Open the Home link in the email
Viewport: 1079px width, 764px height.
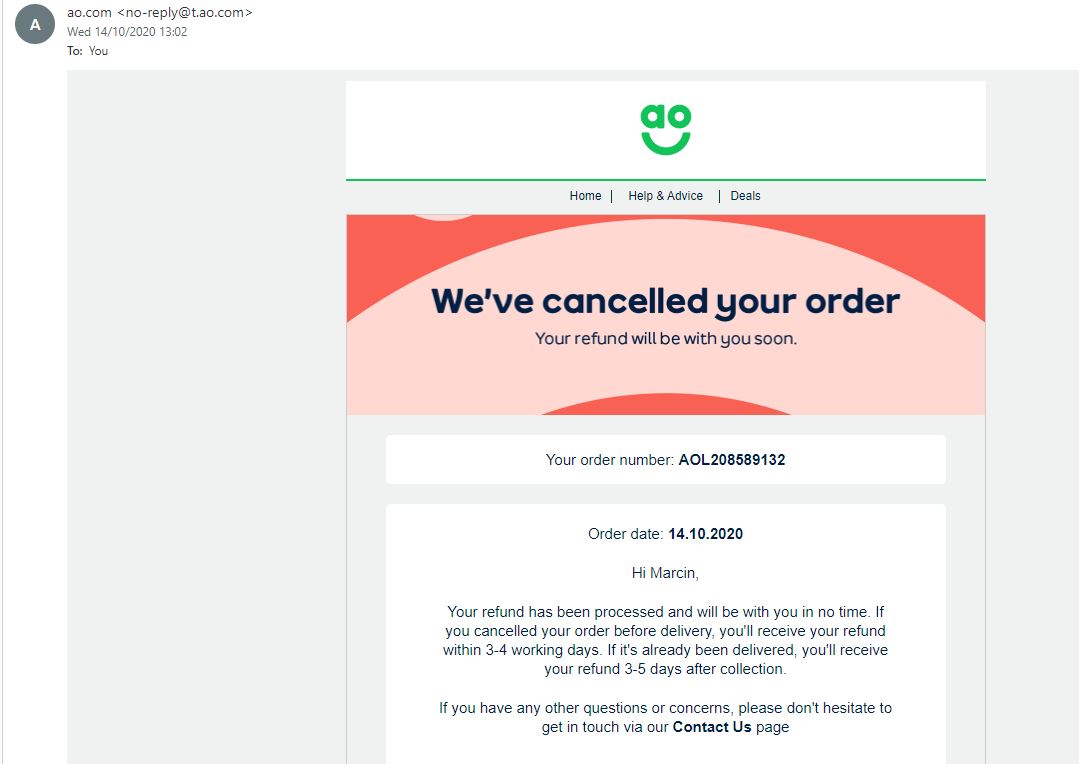[x=585, y=195]
